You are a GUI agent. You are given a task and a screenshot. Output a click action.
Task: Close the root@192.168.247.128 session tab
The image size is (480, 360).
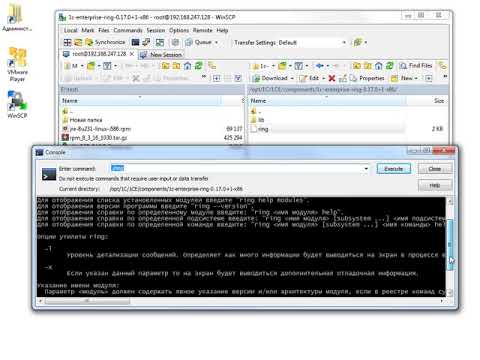tap(132, 54)
